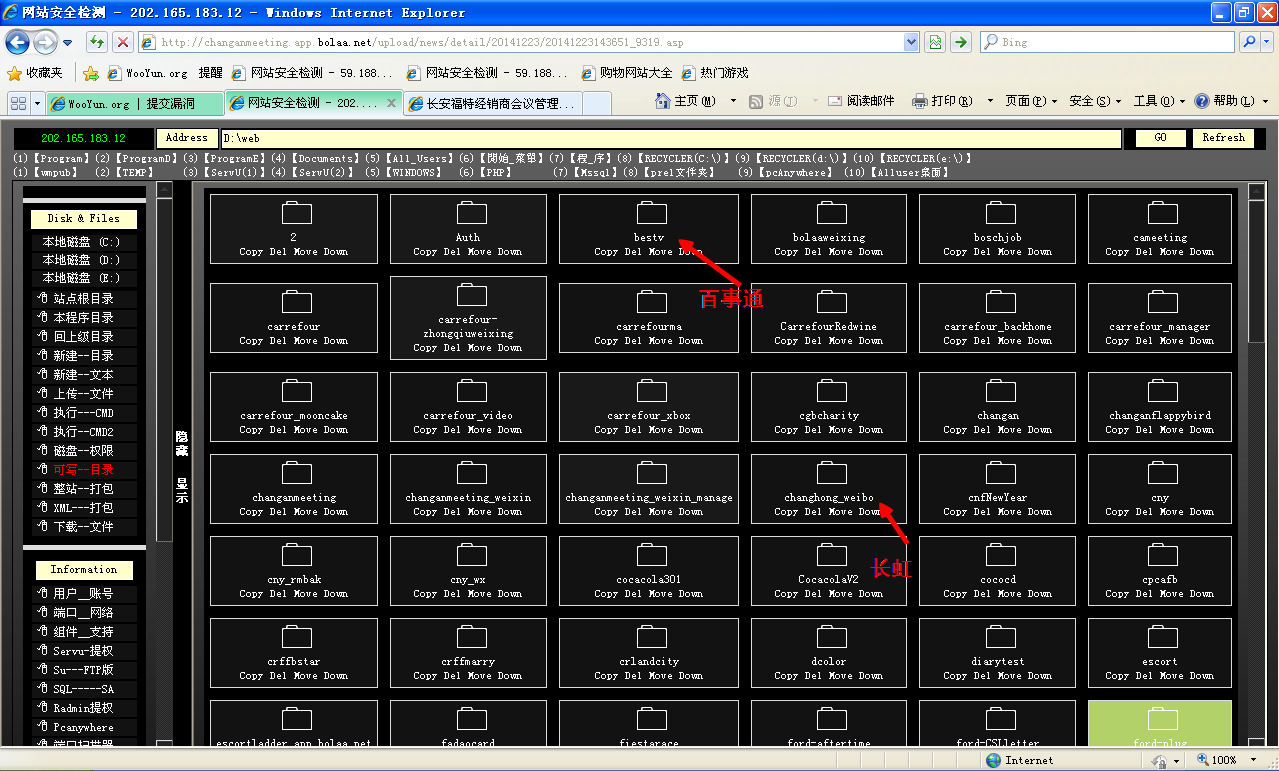Image resolution: width=1279 pixels, height=771 pixels.
Task: Click the 【pcAnywhere】 path shortcut
Action: click(794, 172)
